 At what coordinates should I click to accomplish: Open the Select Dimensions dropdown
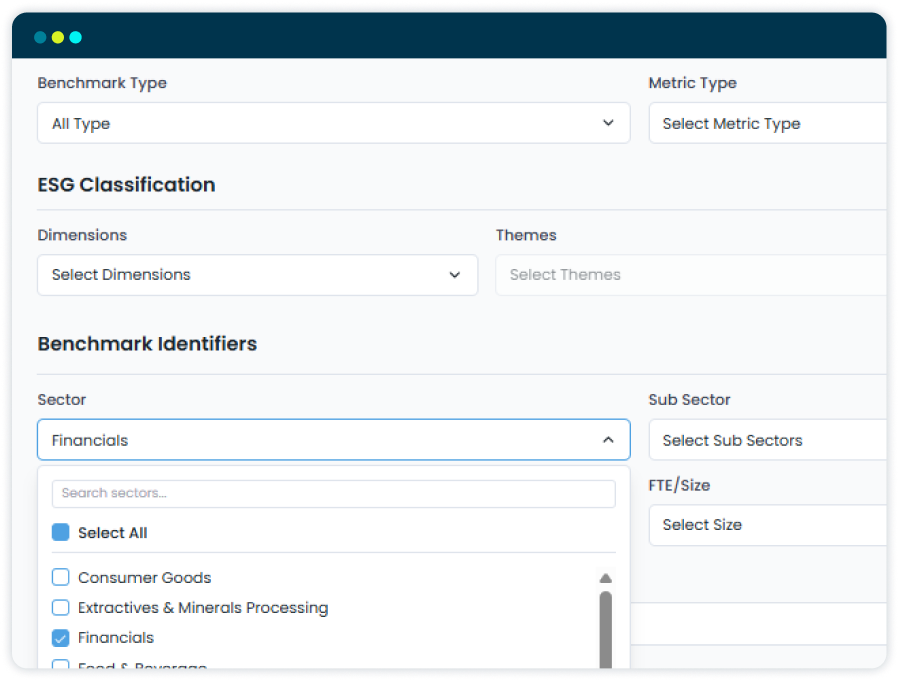point(257,275)
